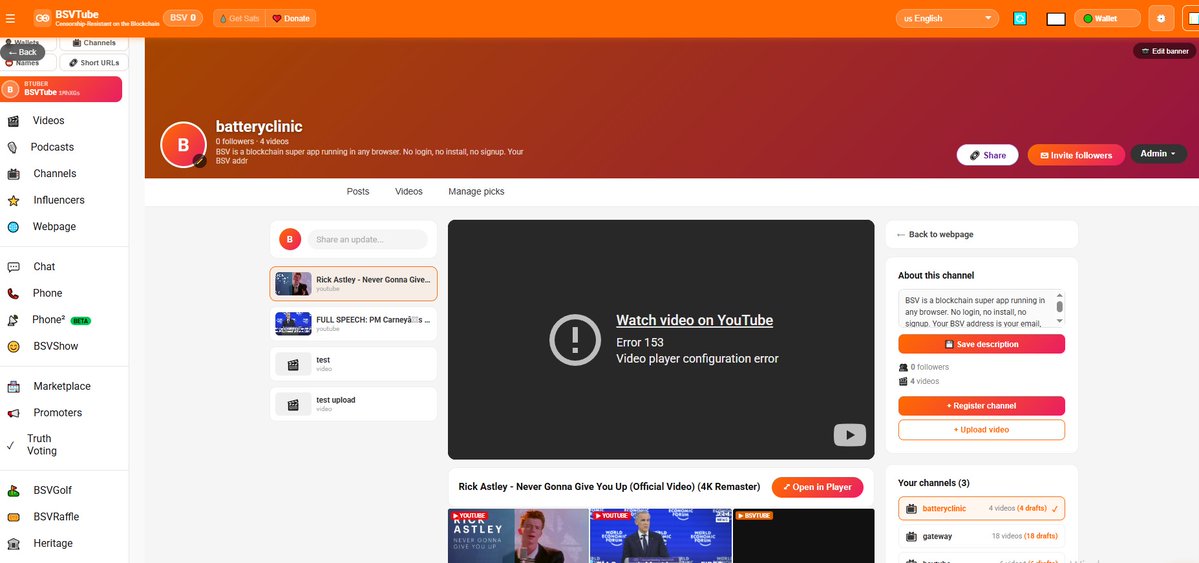Open the Wallet button in the header
Screen dimensions: 1199x563
1107,18
